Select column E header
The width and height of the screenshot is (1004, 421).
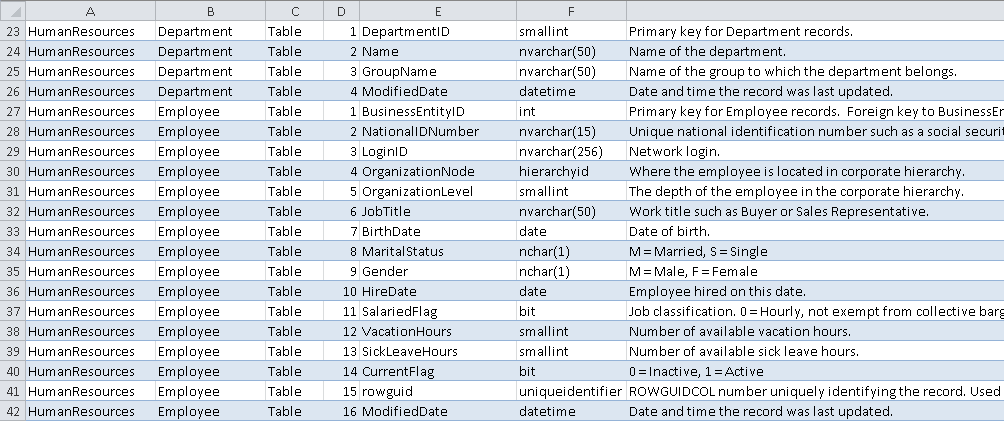point(437,10)
